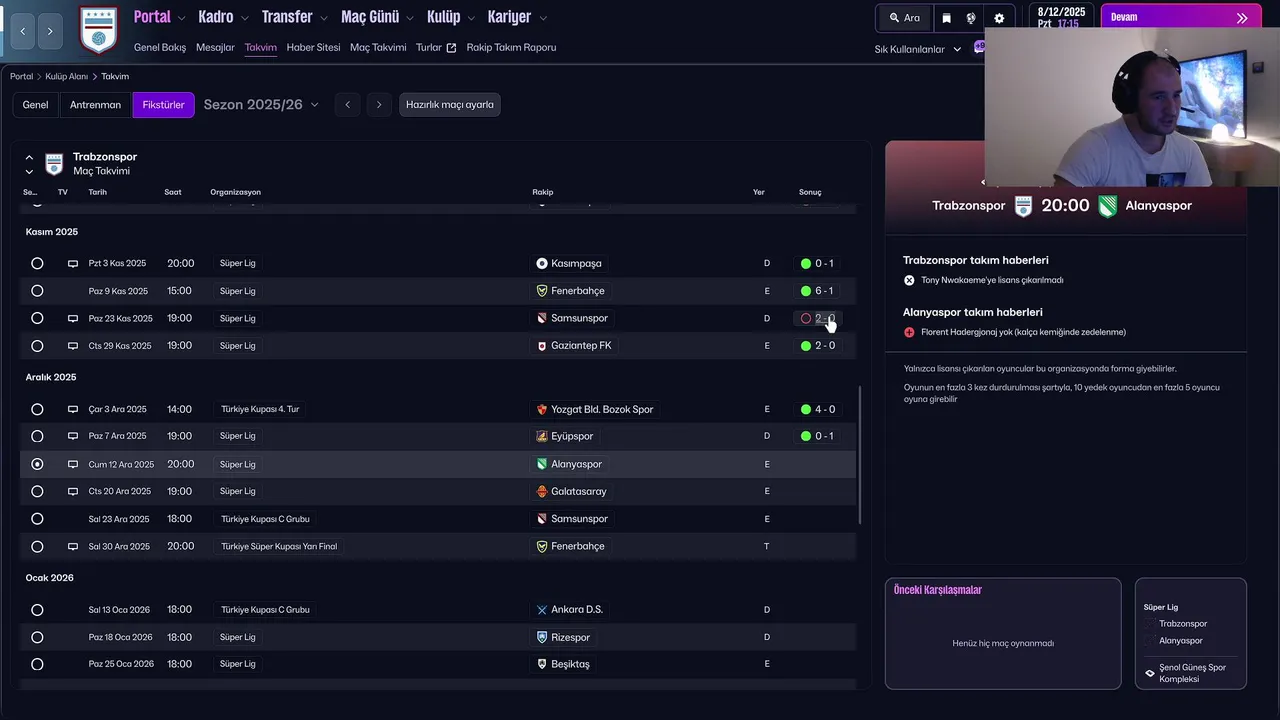The height and width of the screenshot is (720, 1280).
Task: Open Rakip Takım Raporu tab
Action: click(511, 47)
